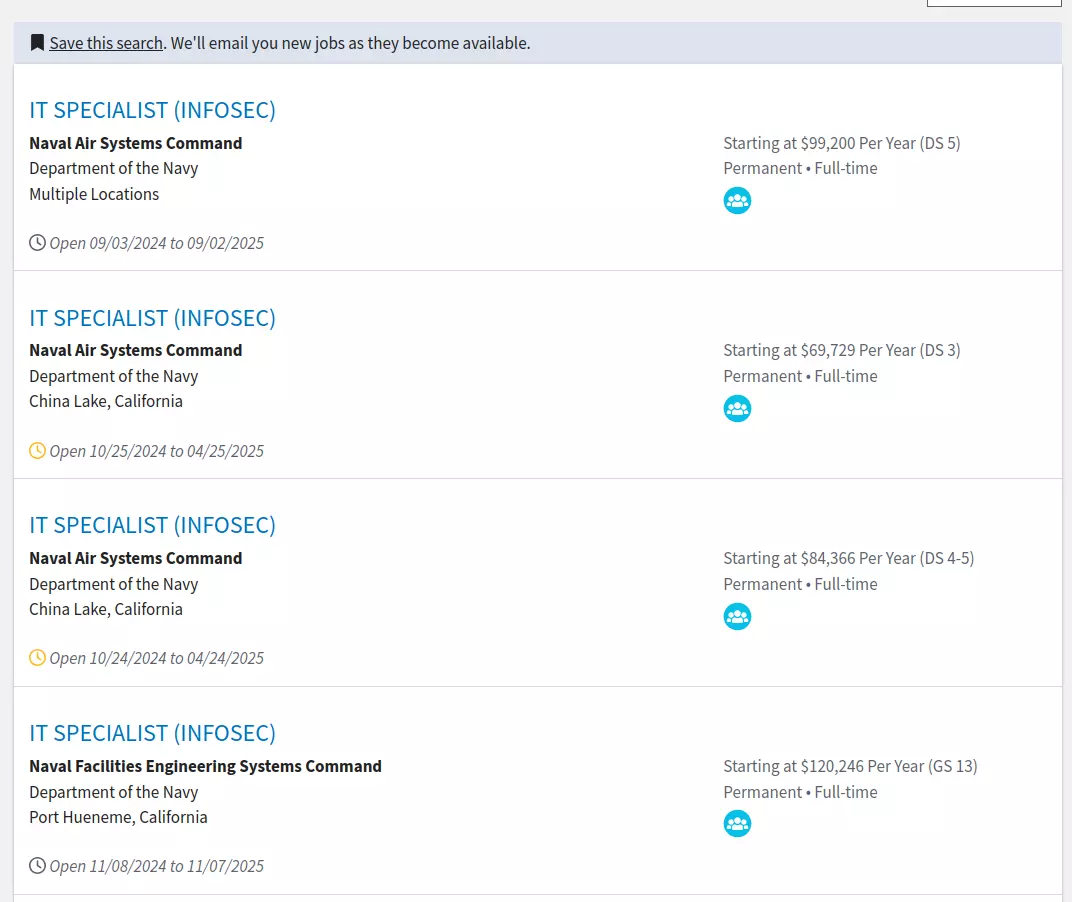Select 'Open 11/08/2024 to 11/07/2025' date text
This screenshot has height=902, width=1072.
tap(157, 866)
